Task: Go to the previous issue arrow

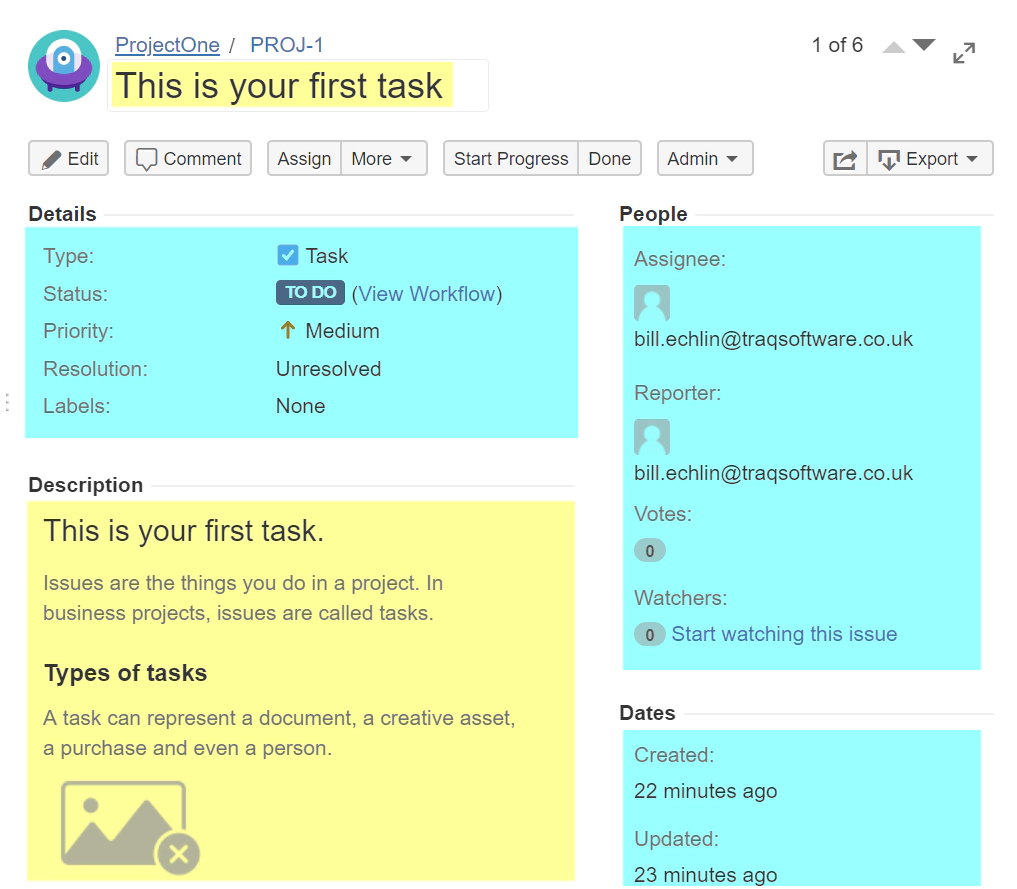Action: (894, 47)
